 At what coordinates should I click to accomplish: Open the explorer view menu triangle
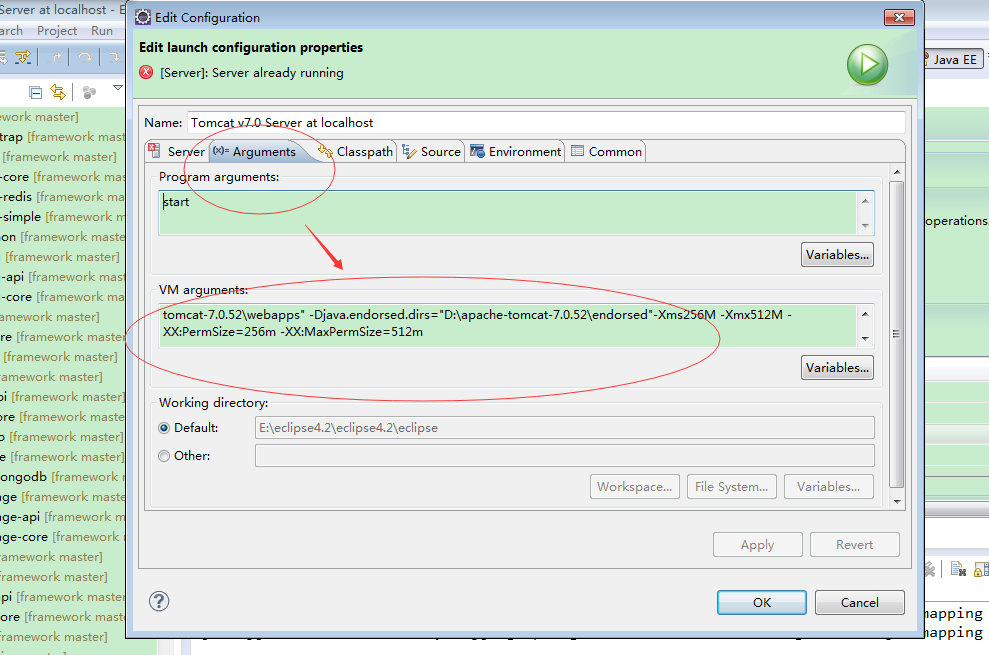117,88
